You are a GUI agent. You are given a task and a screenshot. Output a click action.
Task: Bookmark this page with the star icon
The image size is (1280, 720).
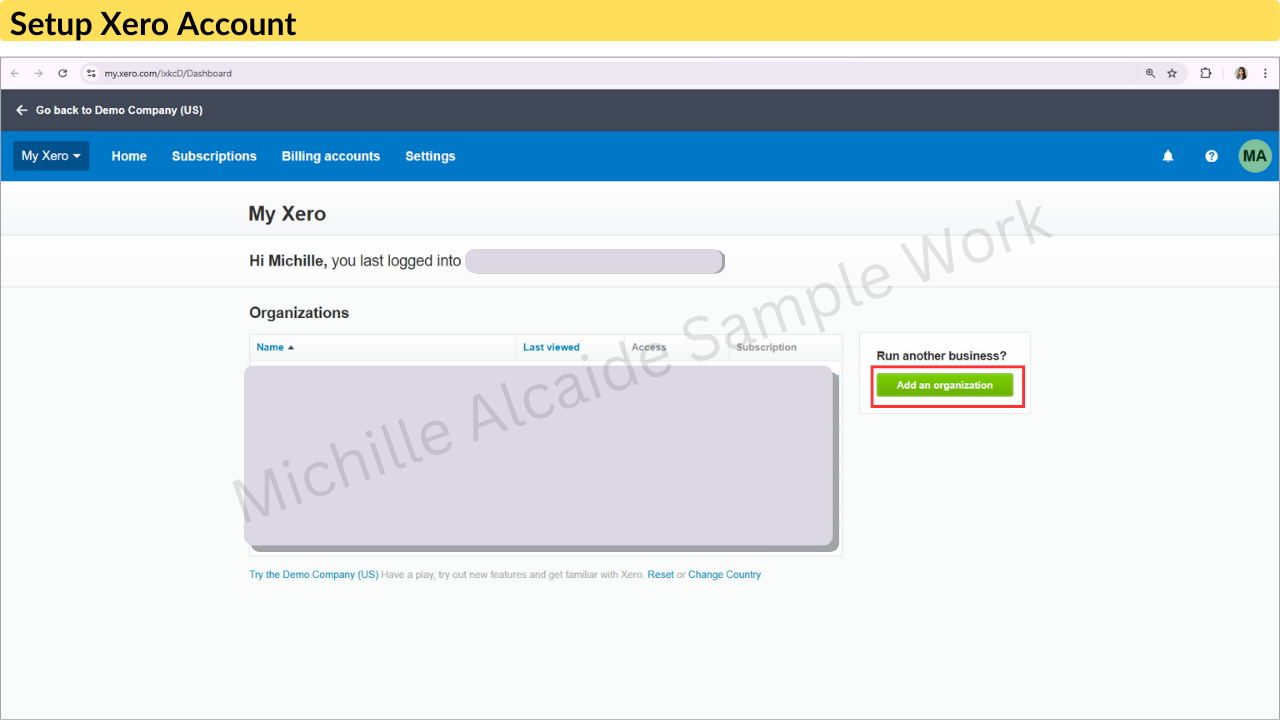[x=1172, y=73]
